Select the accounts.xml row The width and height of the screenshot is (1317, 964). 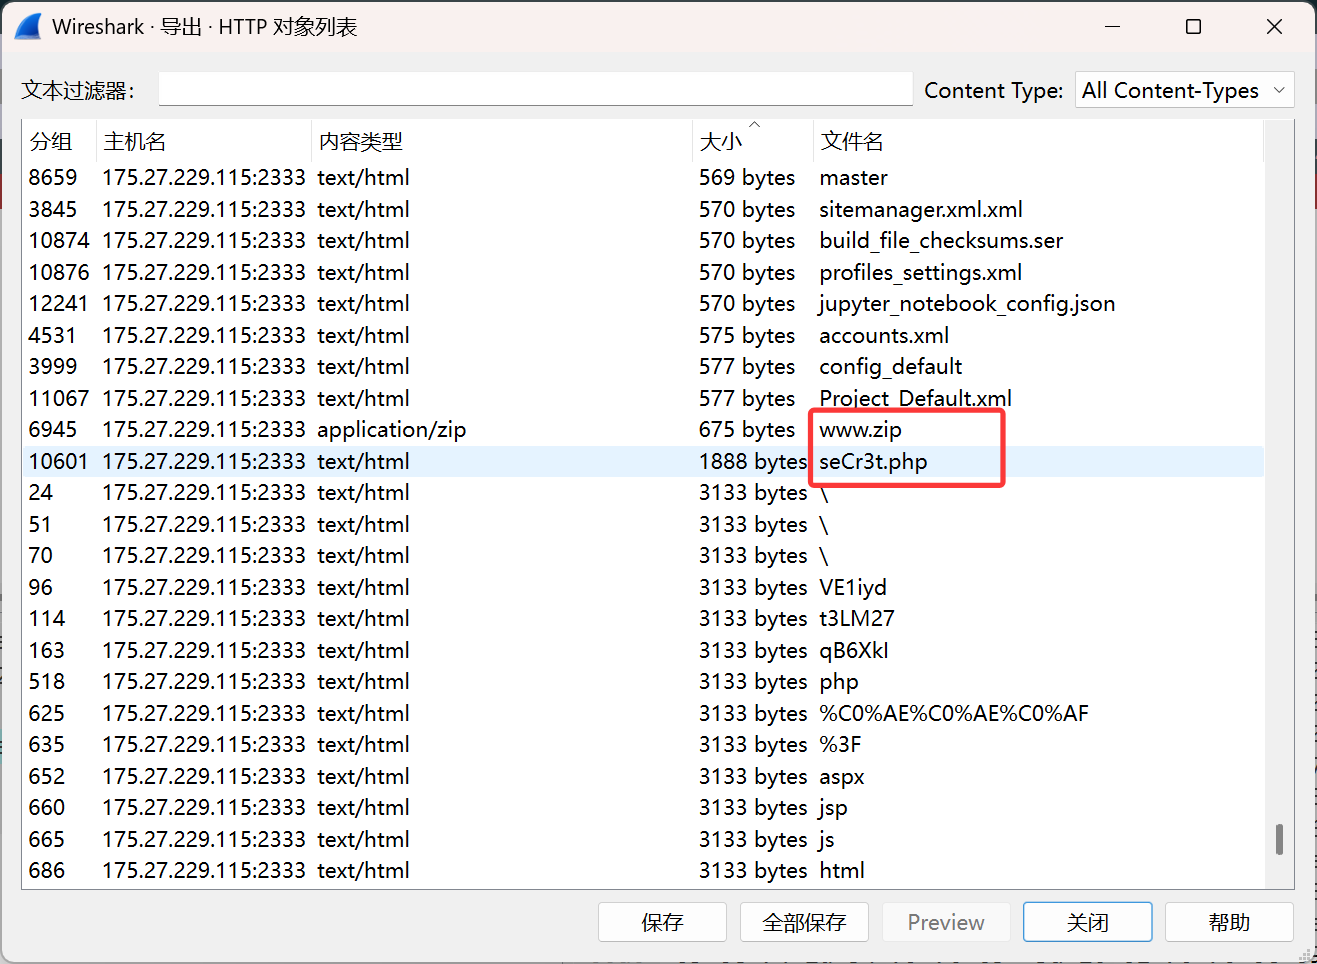pos(643,335)
